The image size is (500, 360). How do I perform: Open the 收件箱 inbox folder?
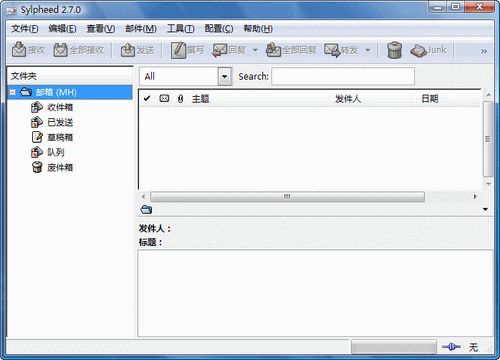click(x=60, y=107)
